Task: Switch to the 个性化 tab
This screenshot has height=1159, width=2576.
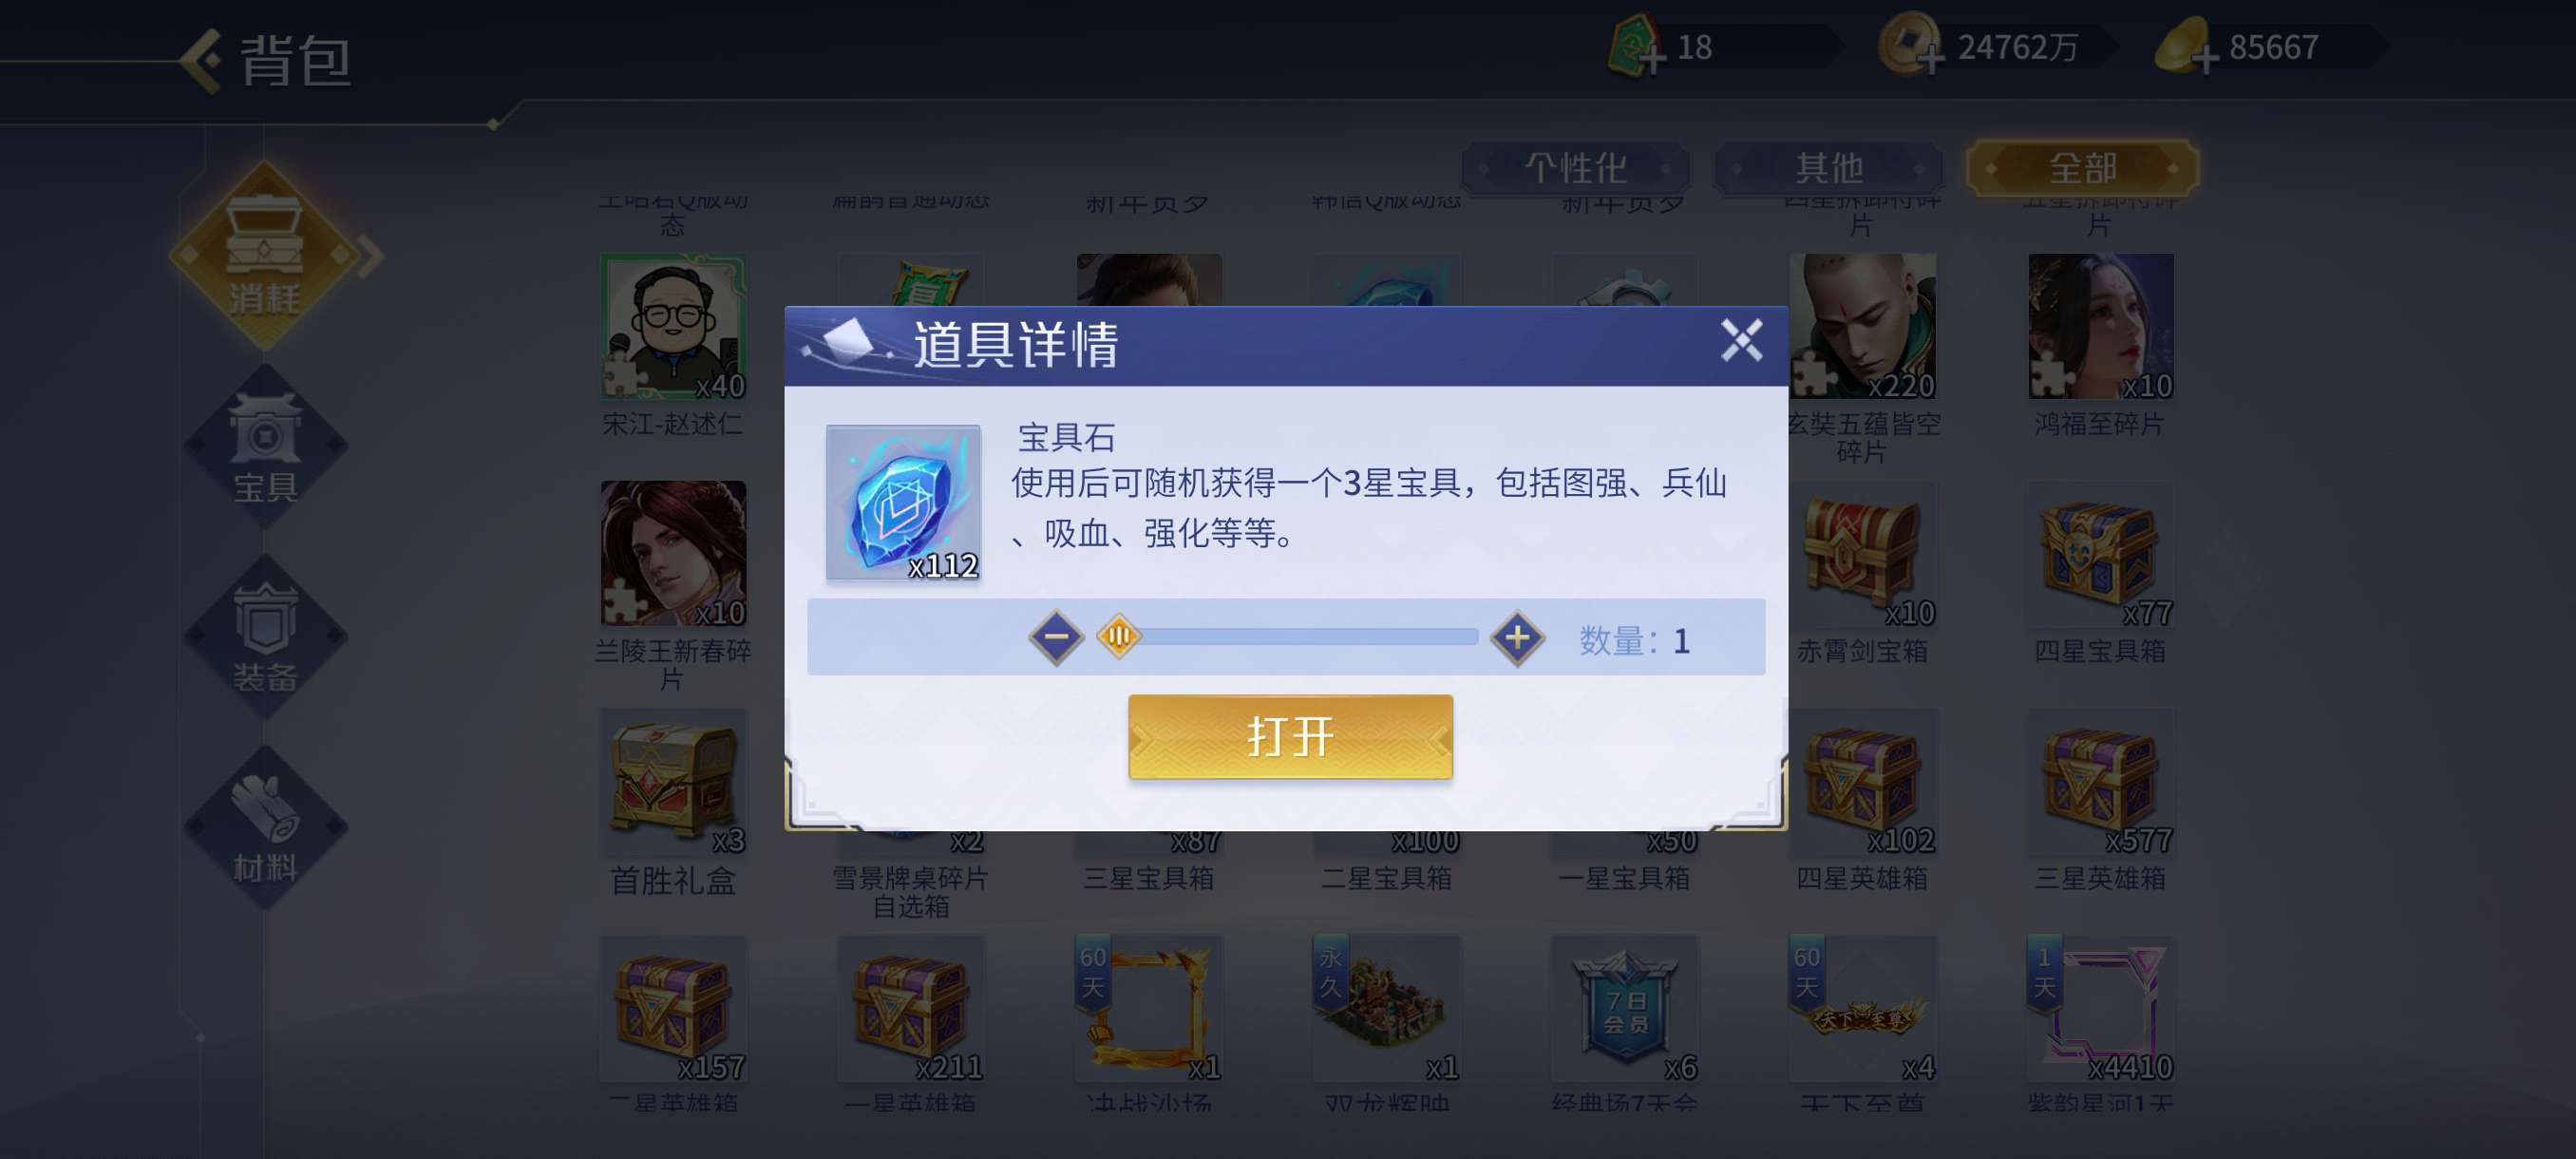Action: pos(1575,168)
